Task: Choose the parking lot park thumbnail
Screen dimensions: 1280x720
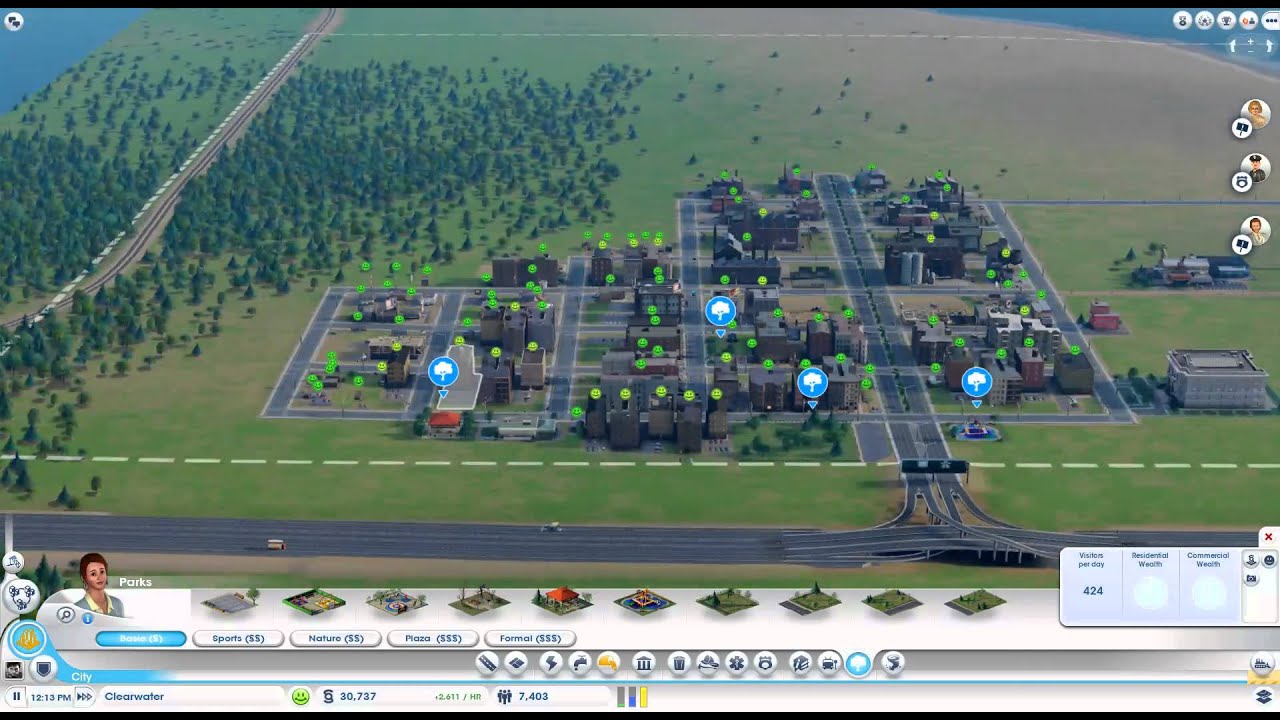Action: (230, 602)
